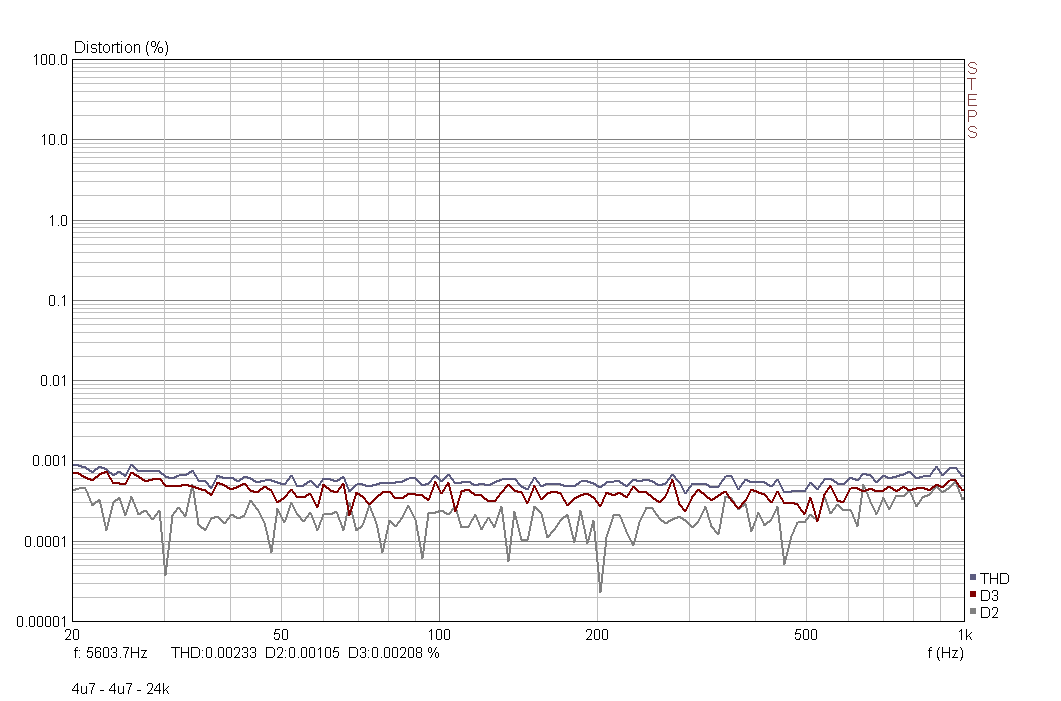Click the 10.0 y-axis tick label

54,140
